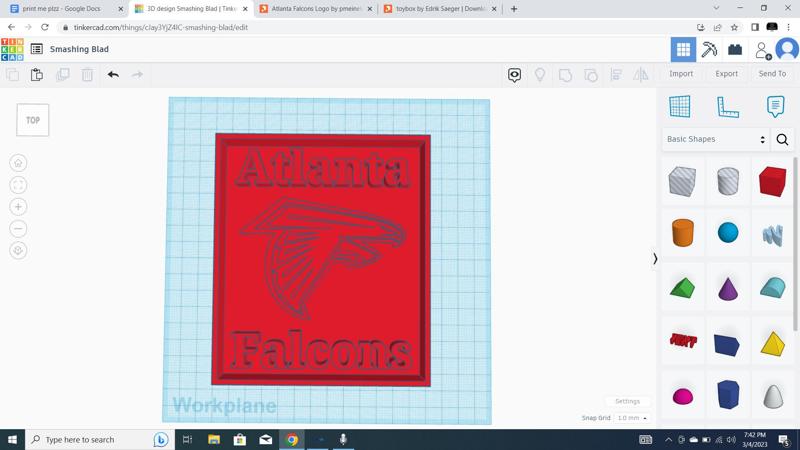Image resolution: width=800 pixels, height=450 pixels.
Task: Open the Bricks mode icon
Action: [x=735, y=49]
